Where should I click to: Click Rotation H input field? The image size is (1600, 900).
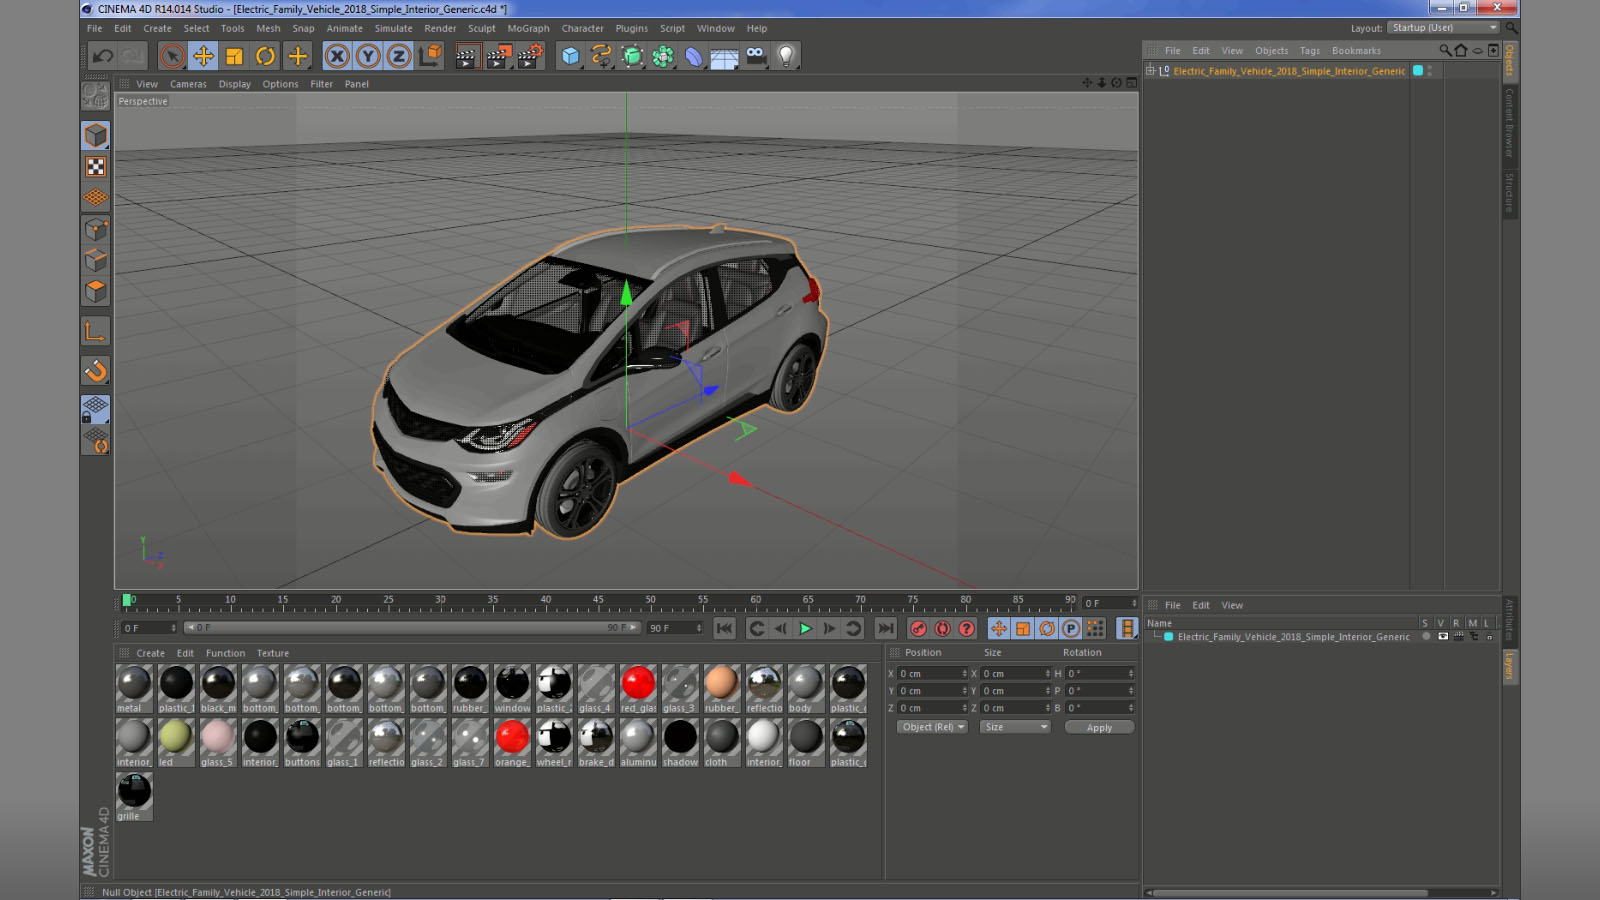click(1099, 674)
